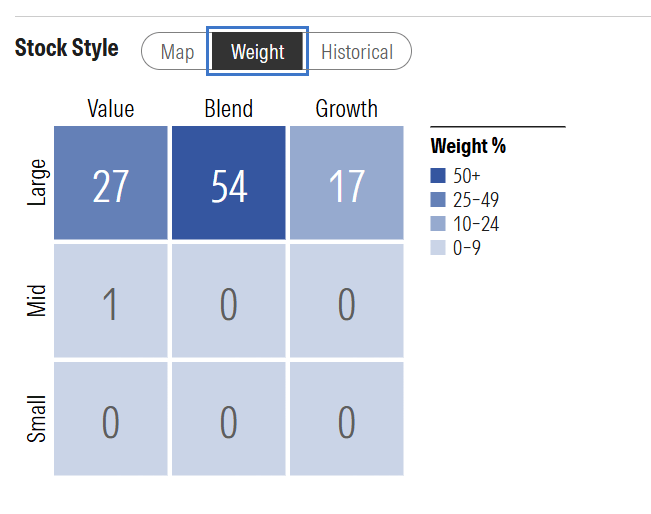The height and width of the screenshot is (514, 651).
Task: Click the Small Blend cell
Action: [x=229, y=420]
